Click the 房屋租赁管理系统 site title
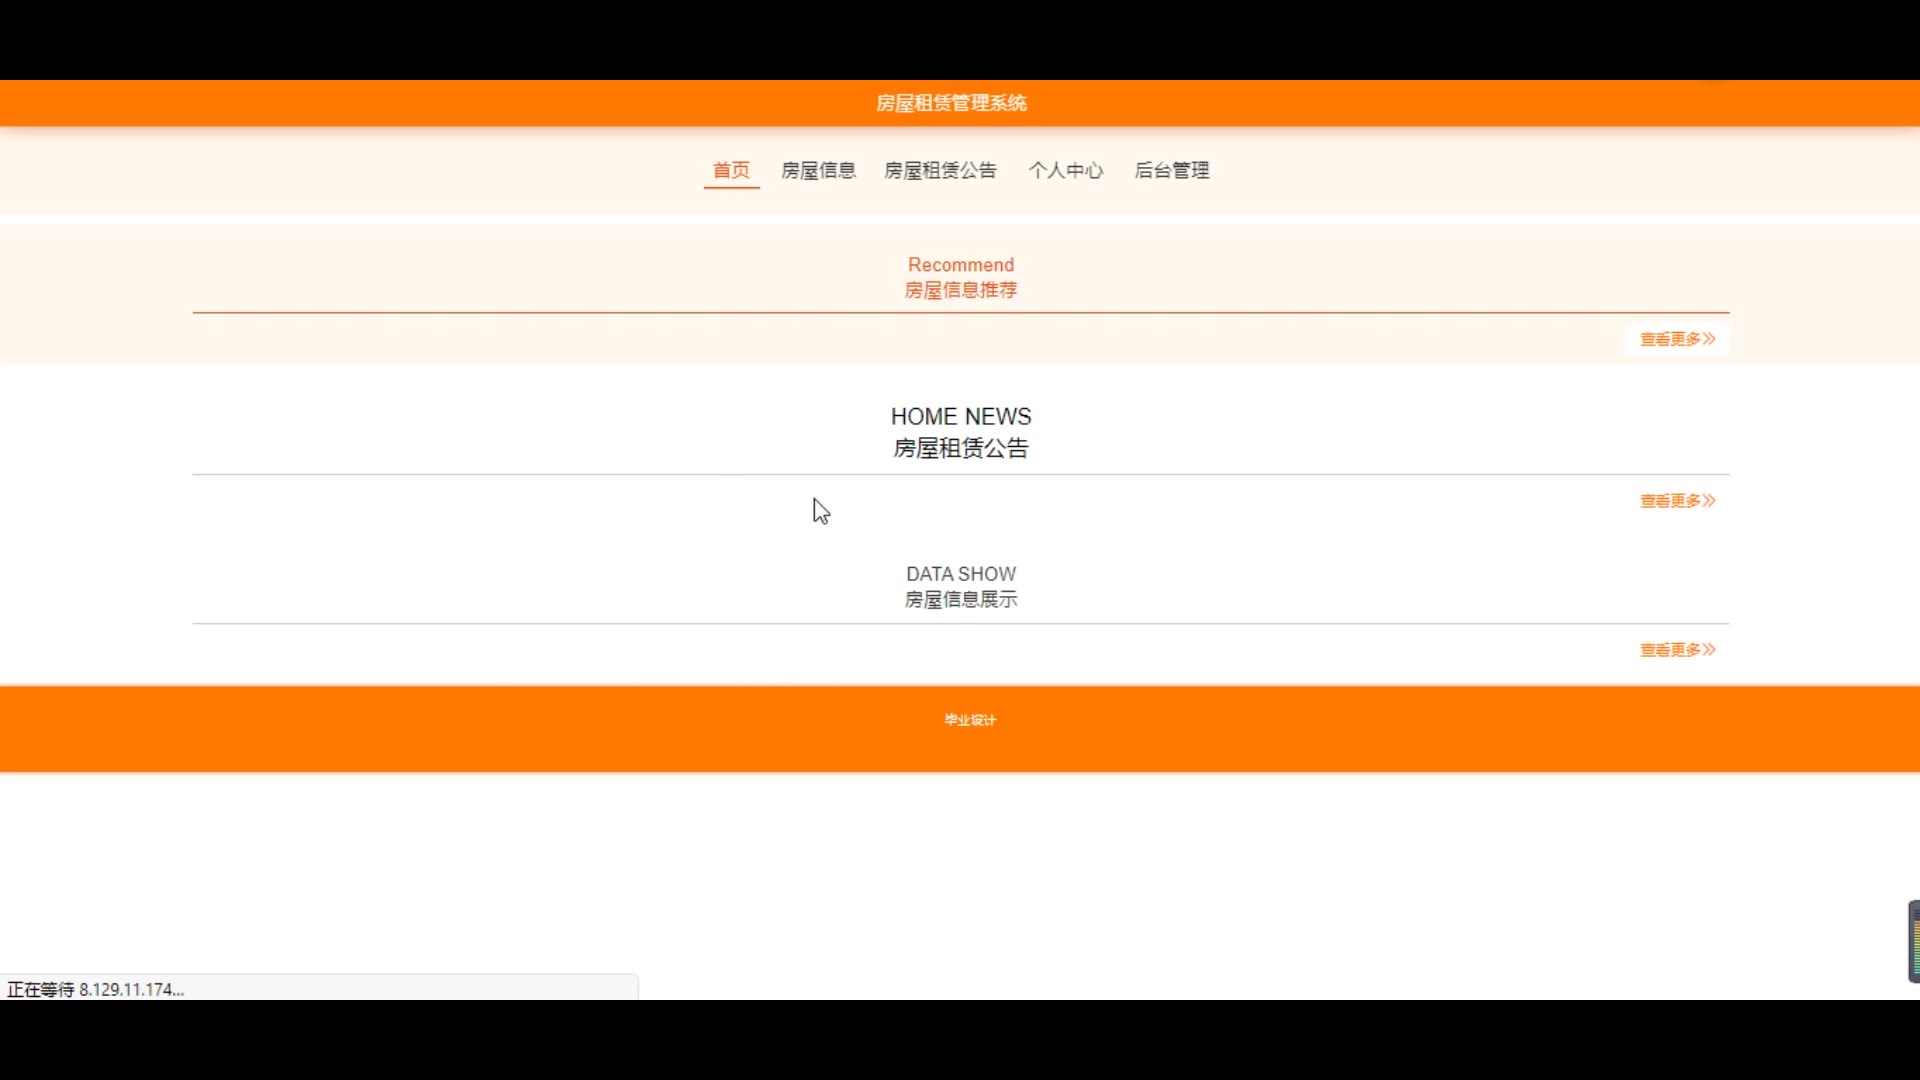The width and height of the screenshot is (1920, 1080). [951, 103]
